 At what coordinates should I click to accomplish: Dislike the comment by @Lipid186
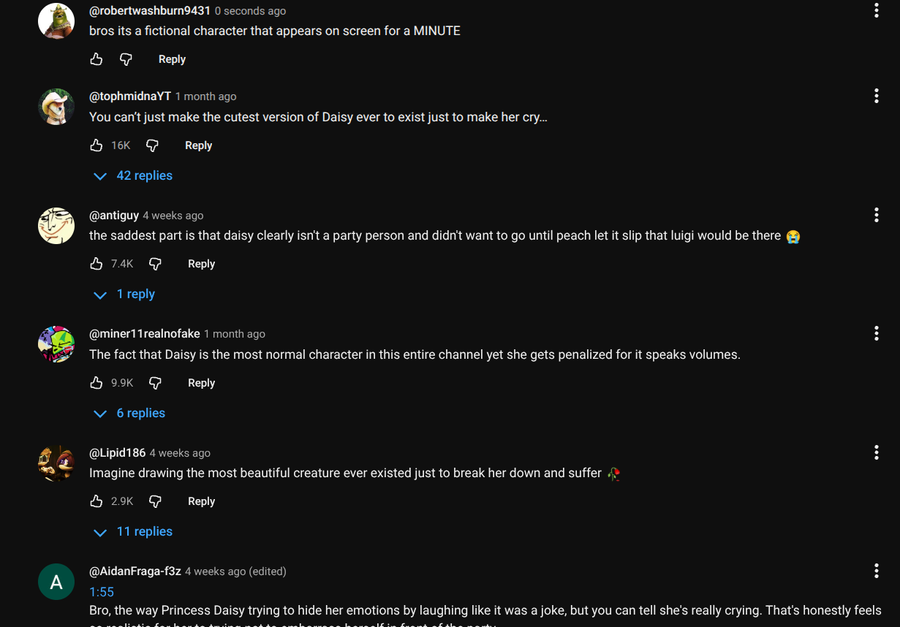pyautogui.click(x=155, y=501)
